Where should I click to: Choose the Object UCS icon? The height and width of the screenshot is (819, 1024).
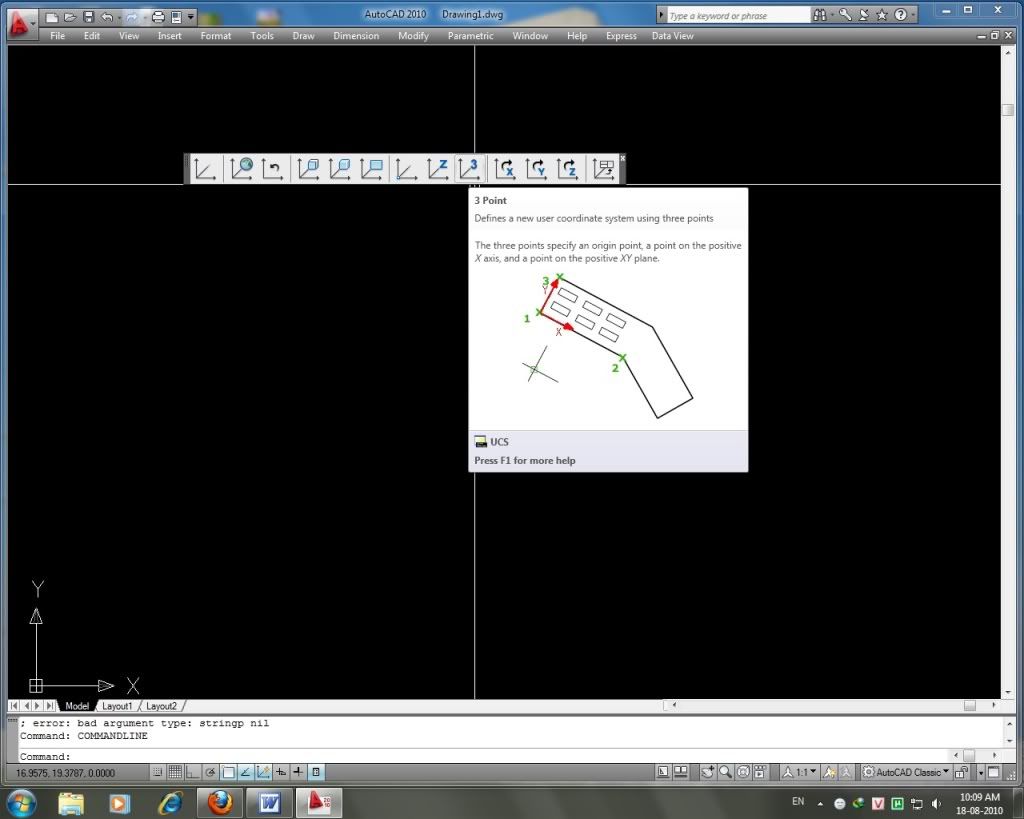(340, 169)
